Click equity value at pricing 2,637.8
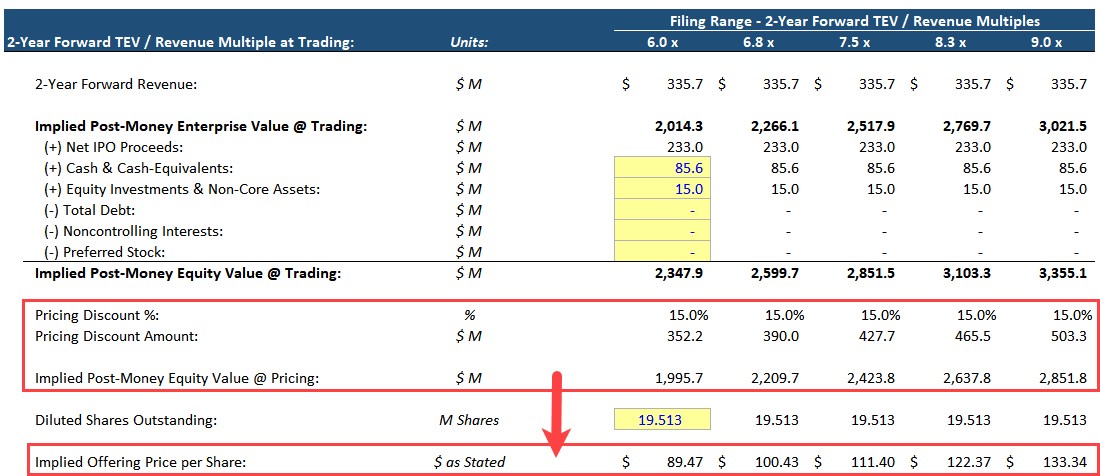 coord(967,379)
